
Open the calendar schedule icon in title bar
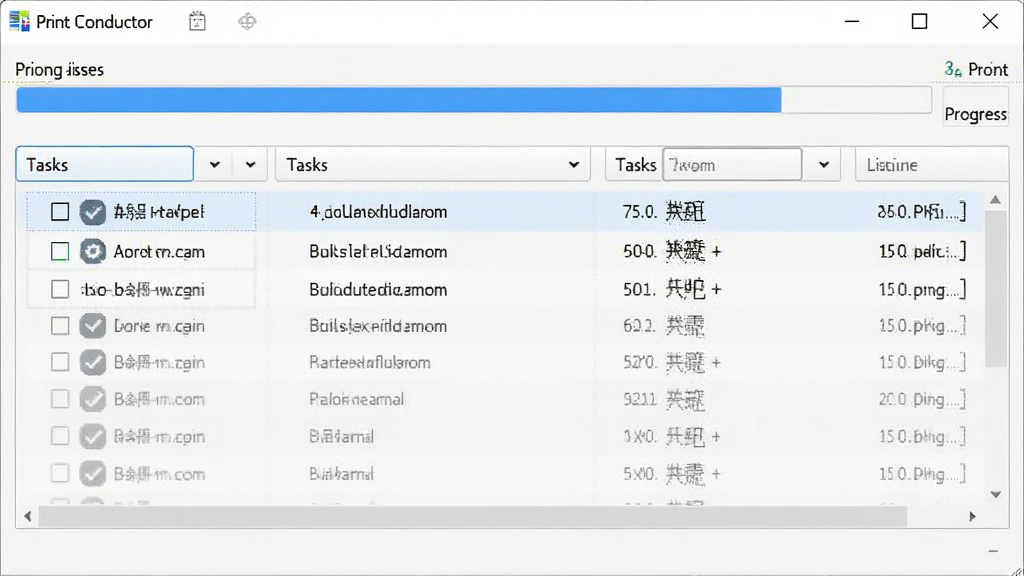197,22
